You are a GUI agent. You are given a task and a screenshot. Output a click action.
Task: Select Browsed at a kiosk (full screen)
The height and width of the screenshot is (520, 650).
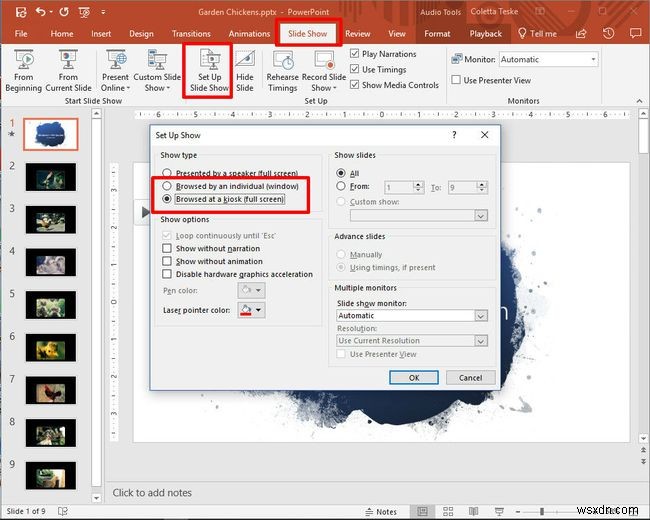click(x=167, y=199)
